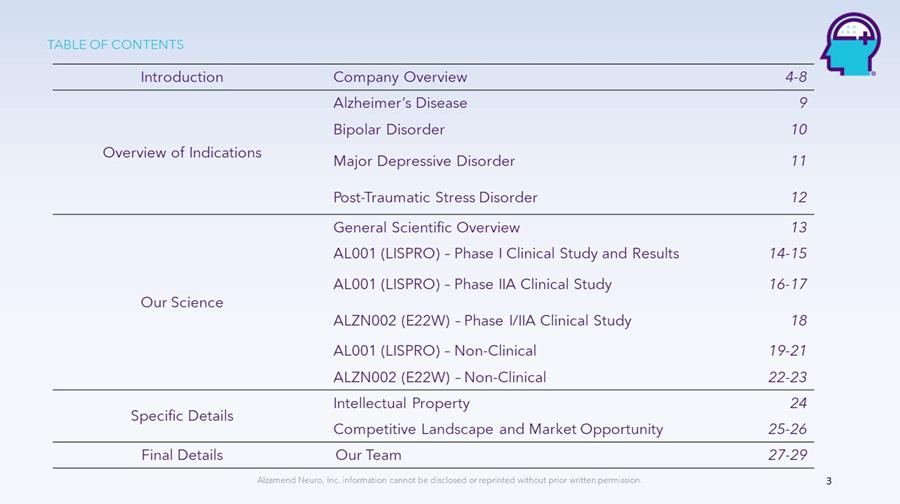The width and height of the screenshot is (900, 504).
Task: Select ALZN002 Phase I/IIA Clinical Study entry
Action: (x=482, y=321)
